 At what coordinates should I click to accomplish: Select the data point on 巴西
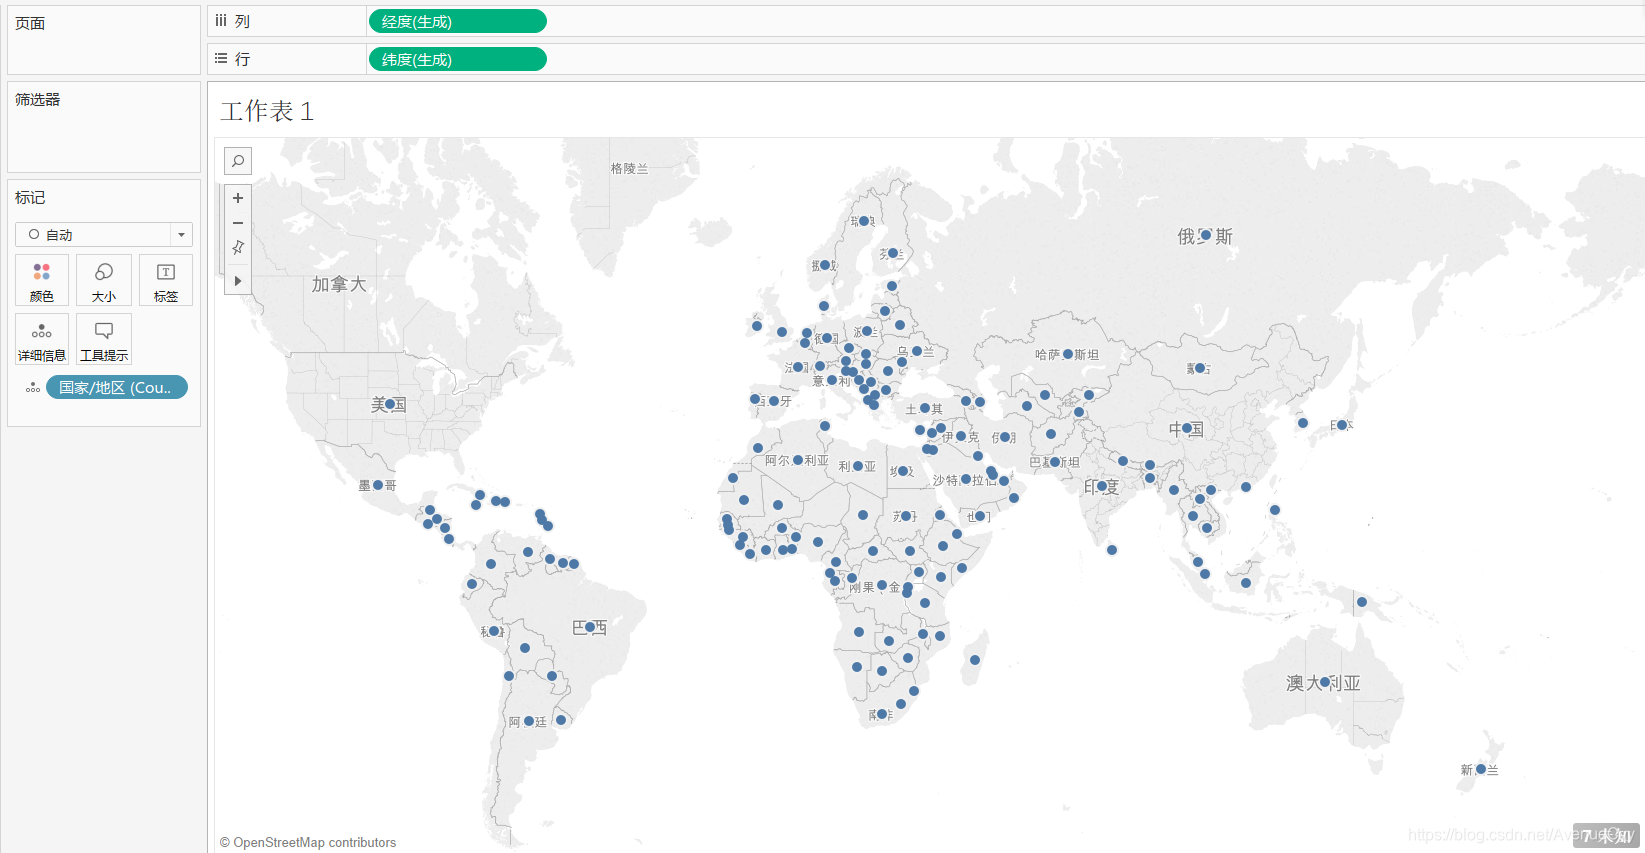point(590,627)
